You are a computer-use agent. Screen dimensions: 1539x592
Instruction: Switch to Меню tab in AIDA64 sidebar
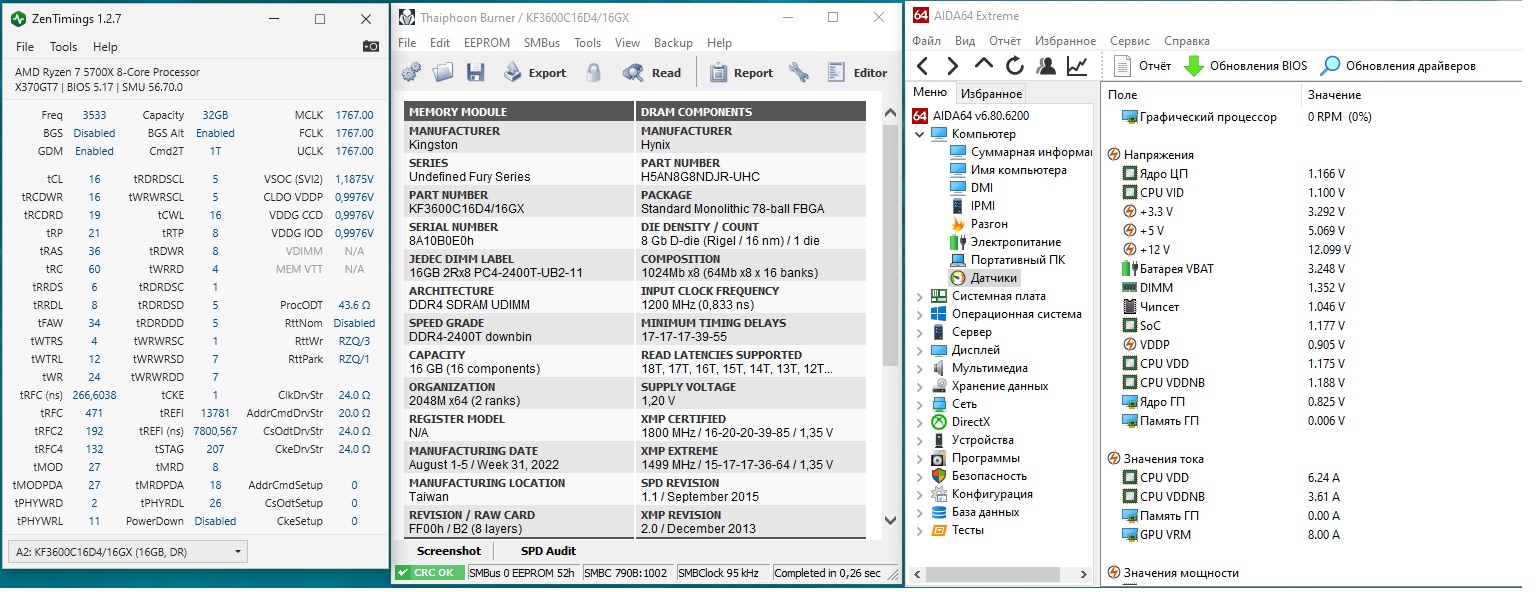930,92
